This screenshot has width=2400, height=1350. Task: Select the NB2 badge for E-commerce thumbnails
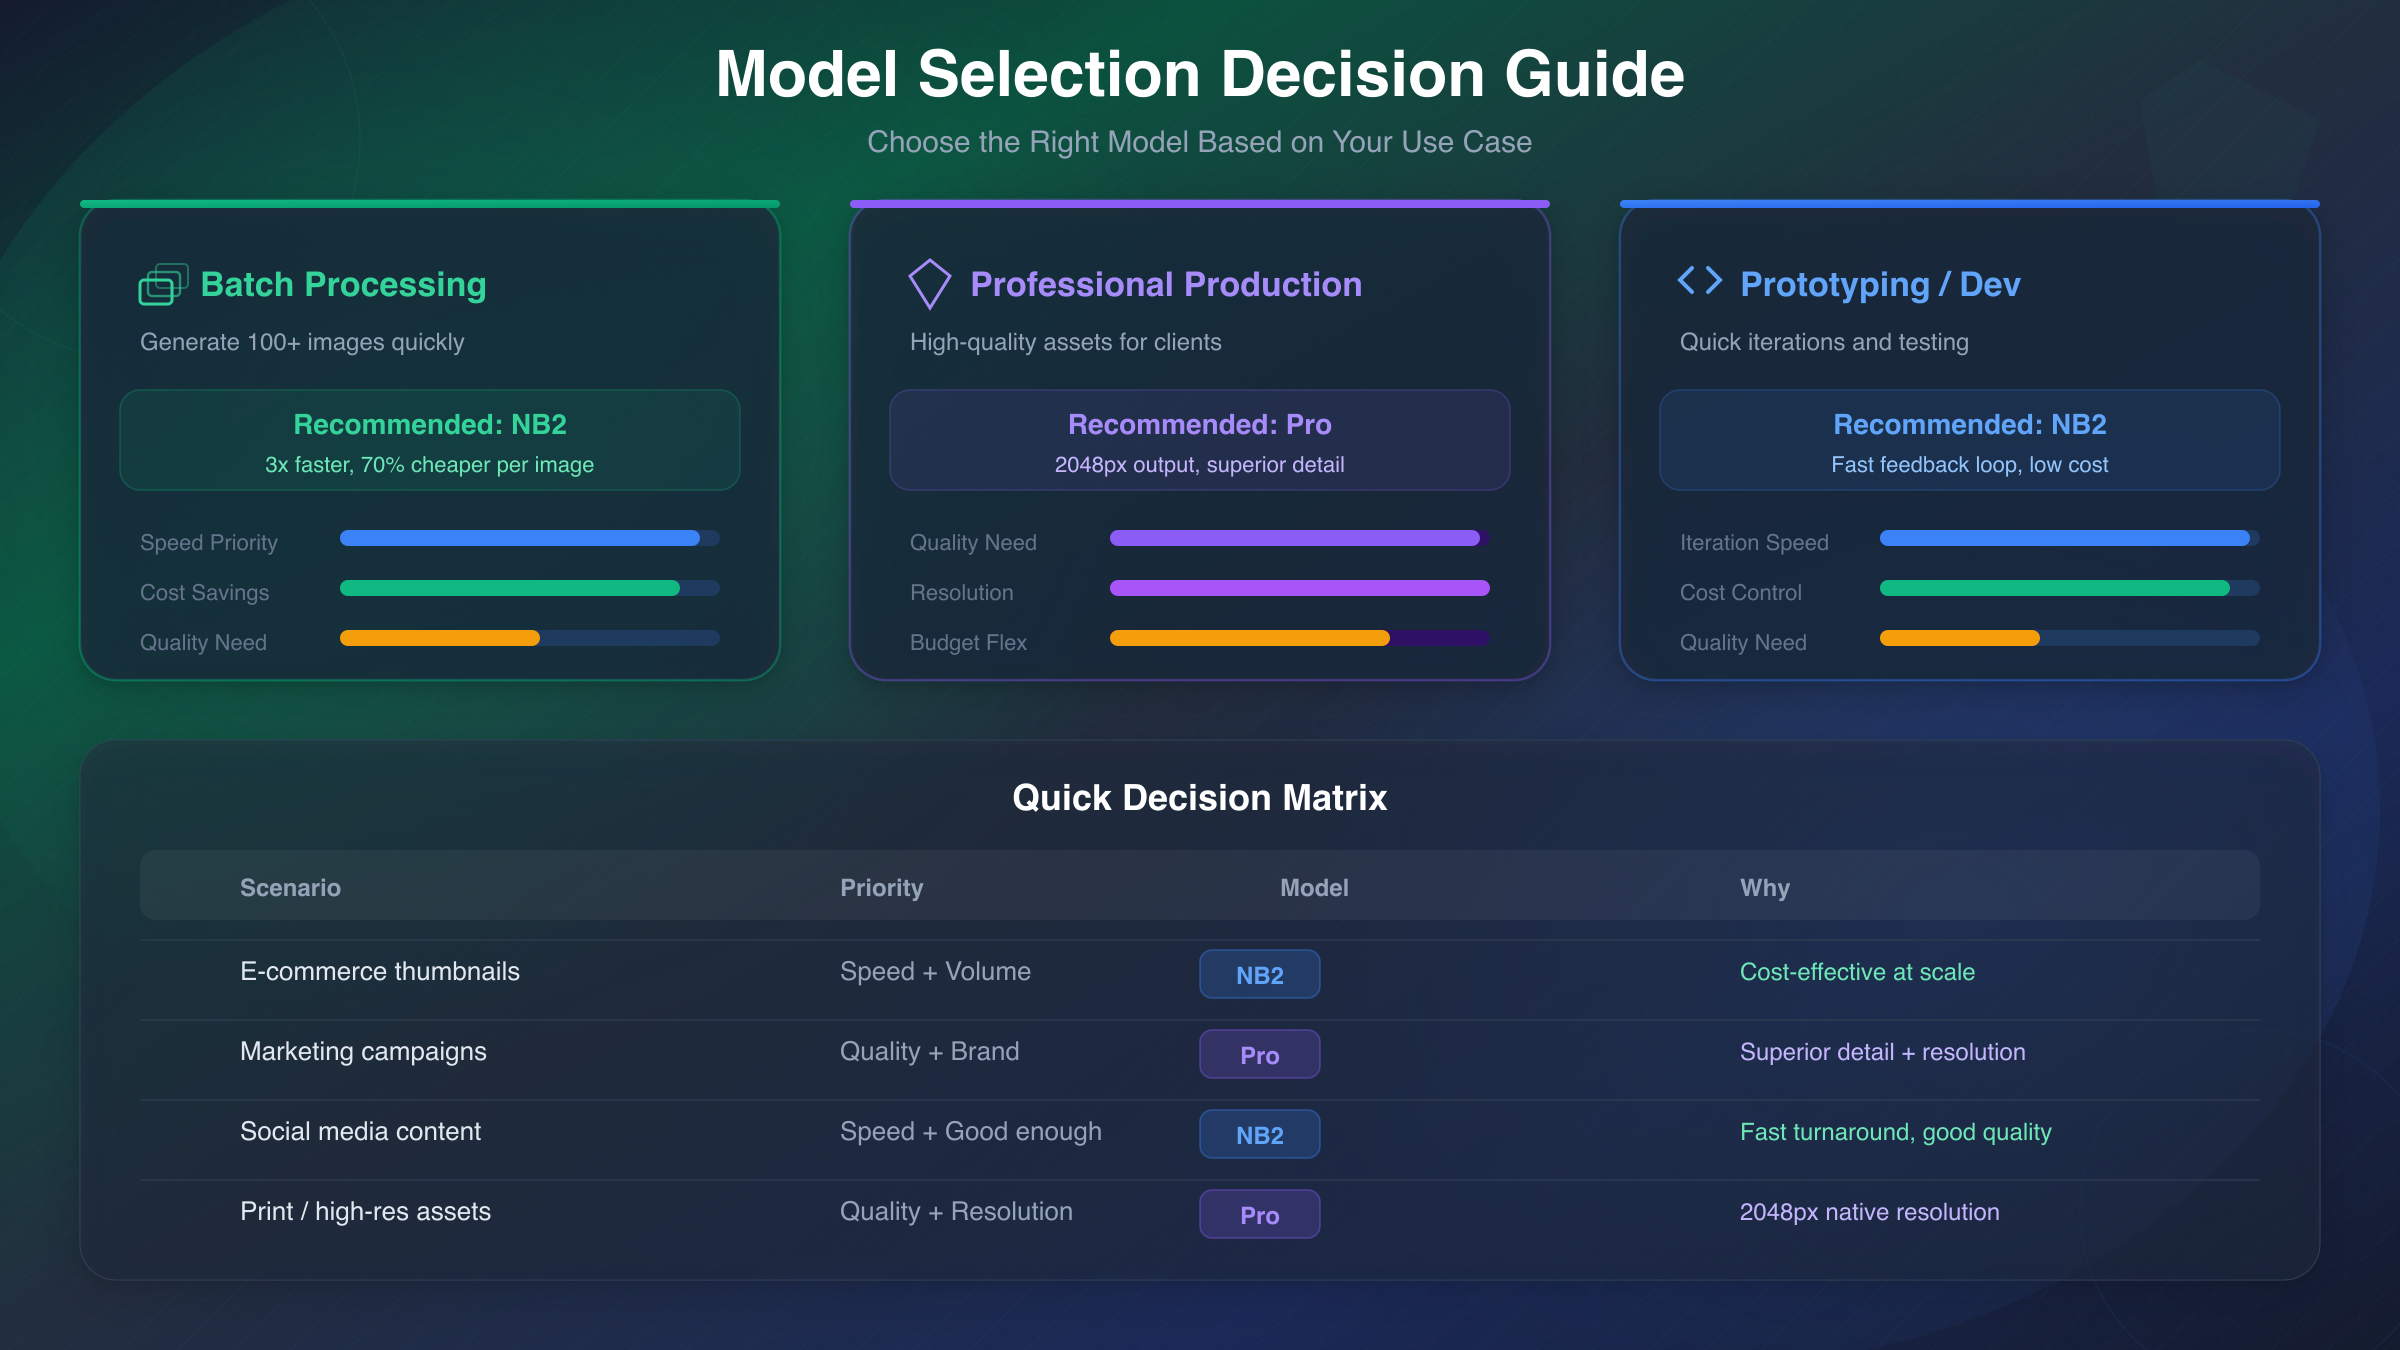pos(1259,975)
